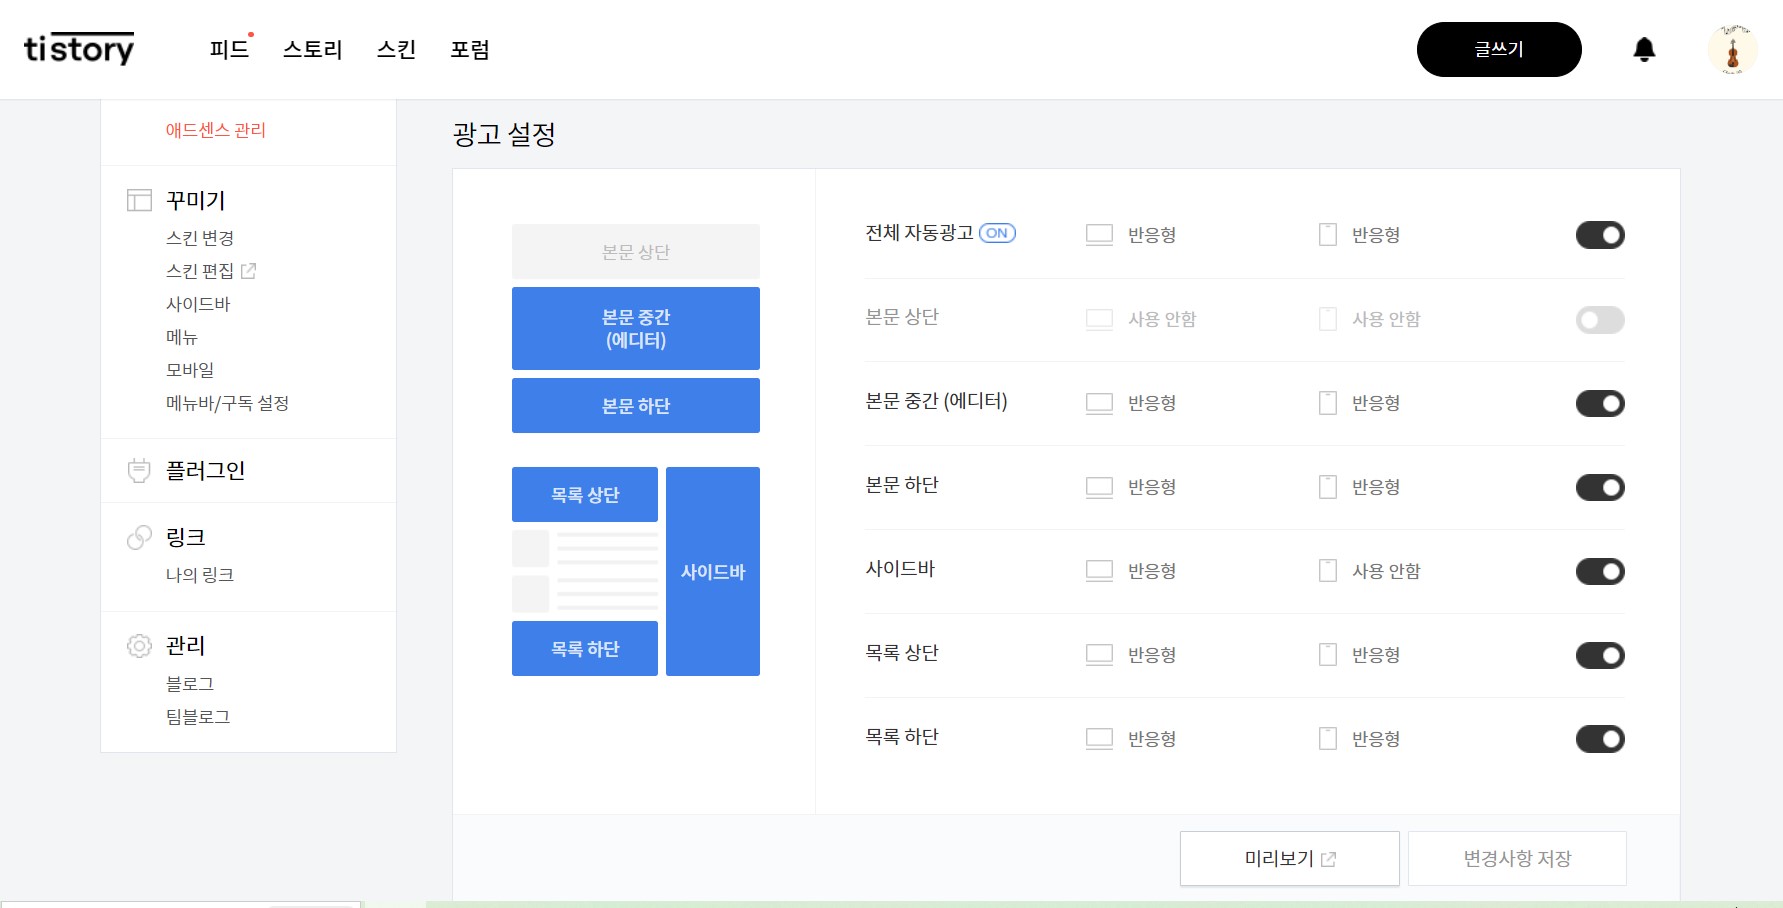Click the 링크 chain icon in sidebar
Image resolution: width=1783 pixels, height=908 pixels.
(x=139, y=537)
